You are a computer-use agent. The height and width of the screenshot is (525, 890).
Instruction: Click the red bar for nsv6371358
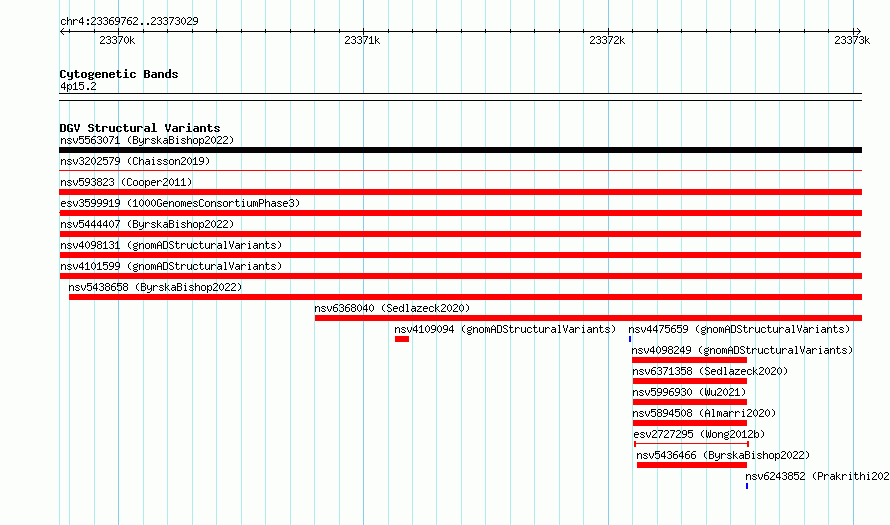click(x=690, y=381)
